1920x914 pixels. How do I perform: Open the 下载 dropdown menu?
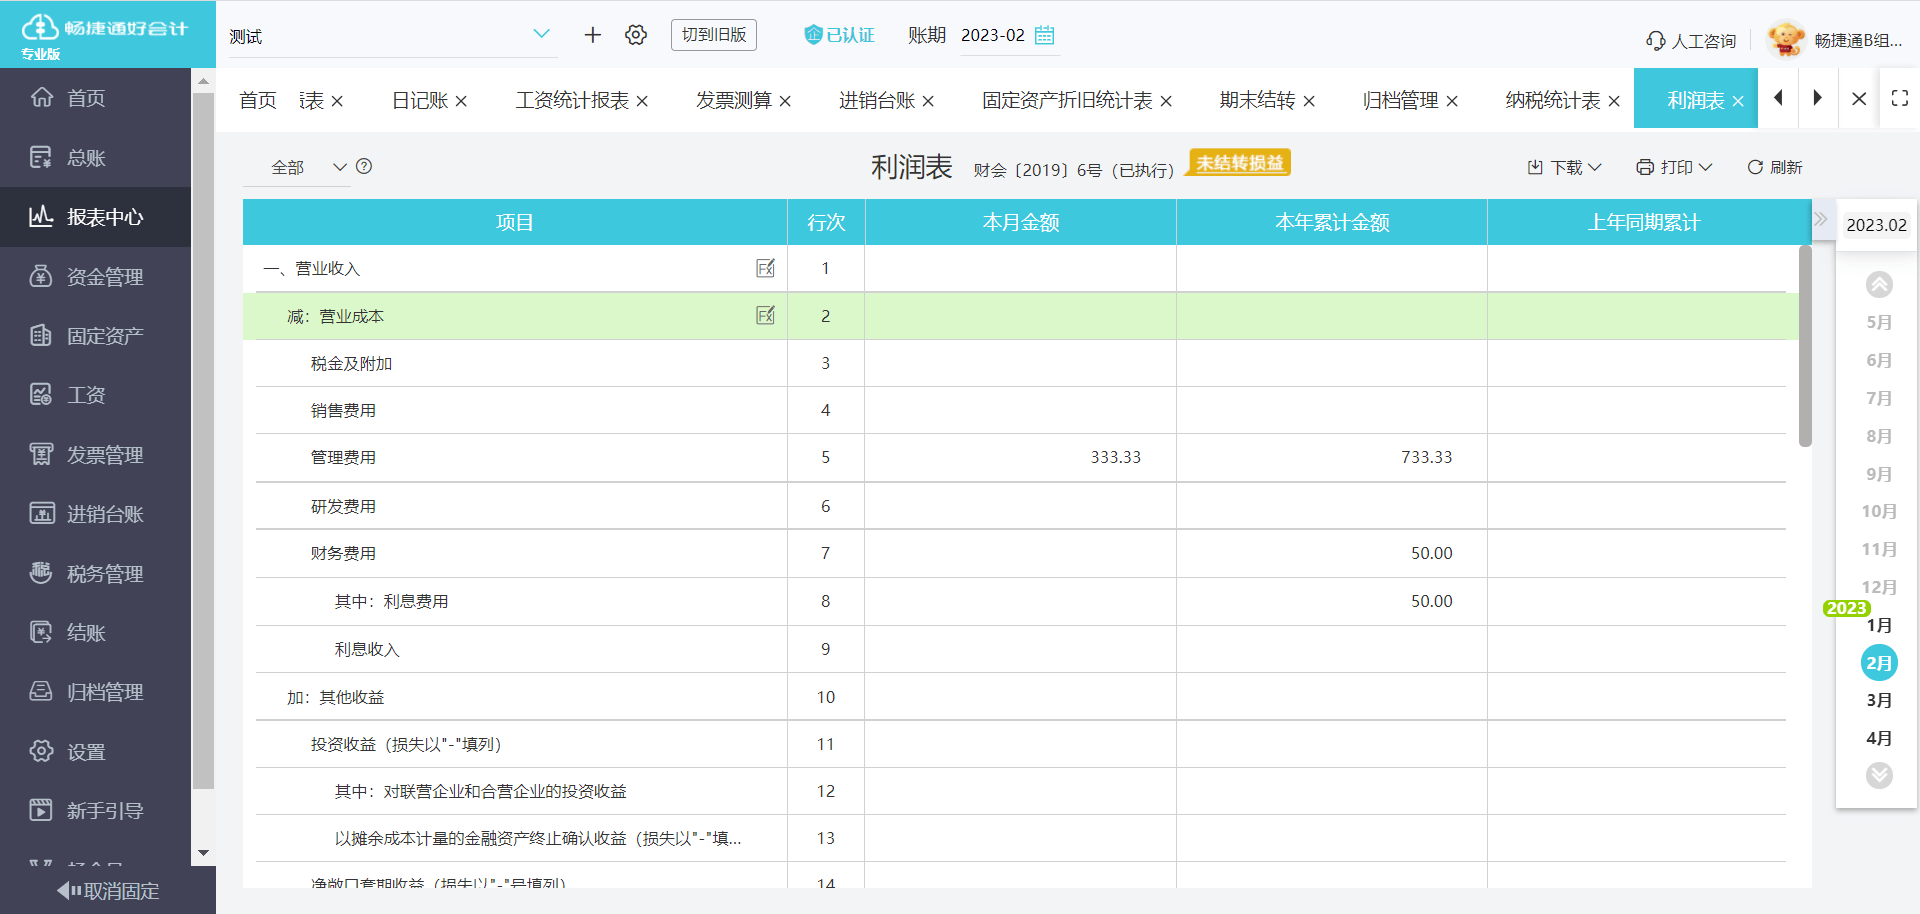pyautogui.click(x=1564, y=167)
